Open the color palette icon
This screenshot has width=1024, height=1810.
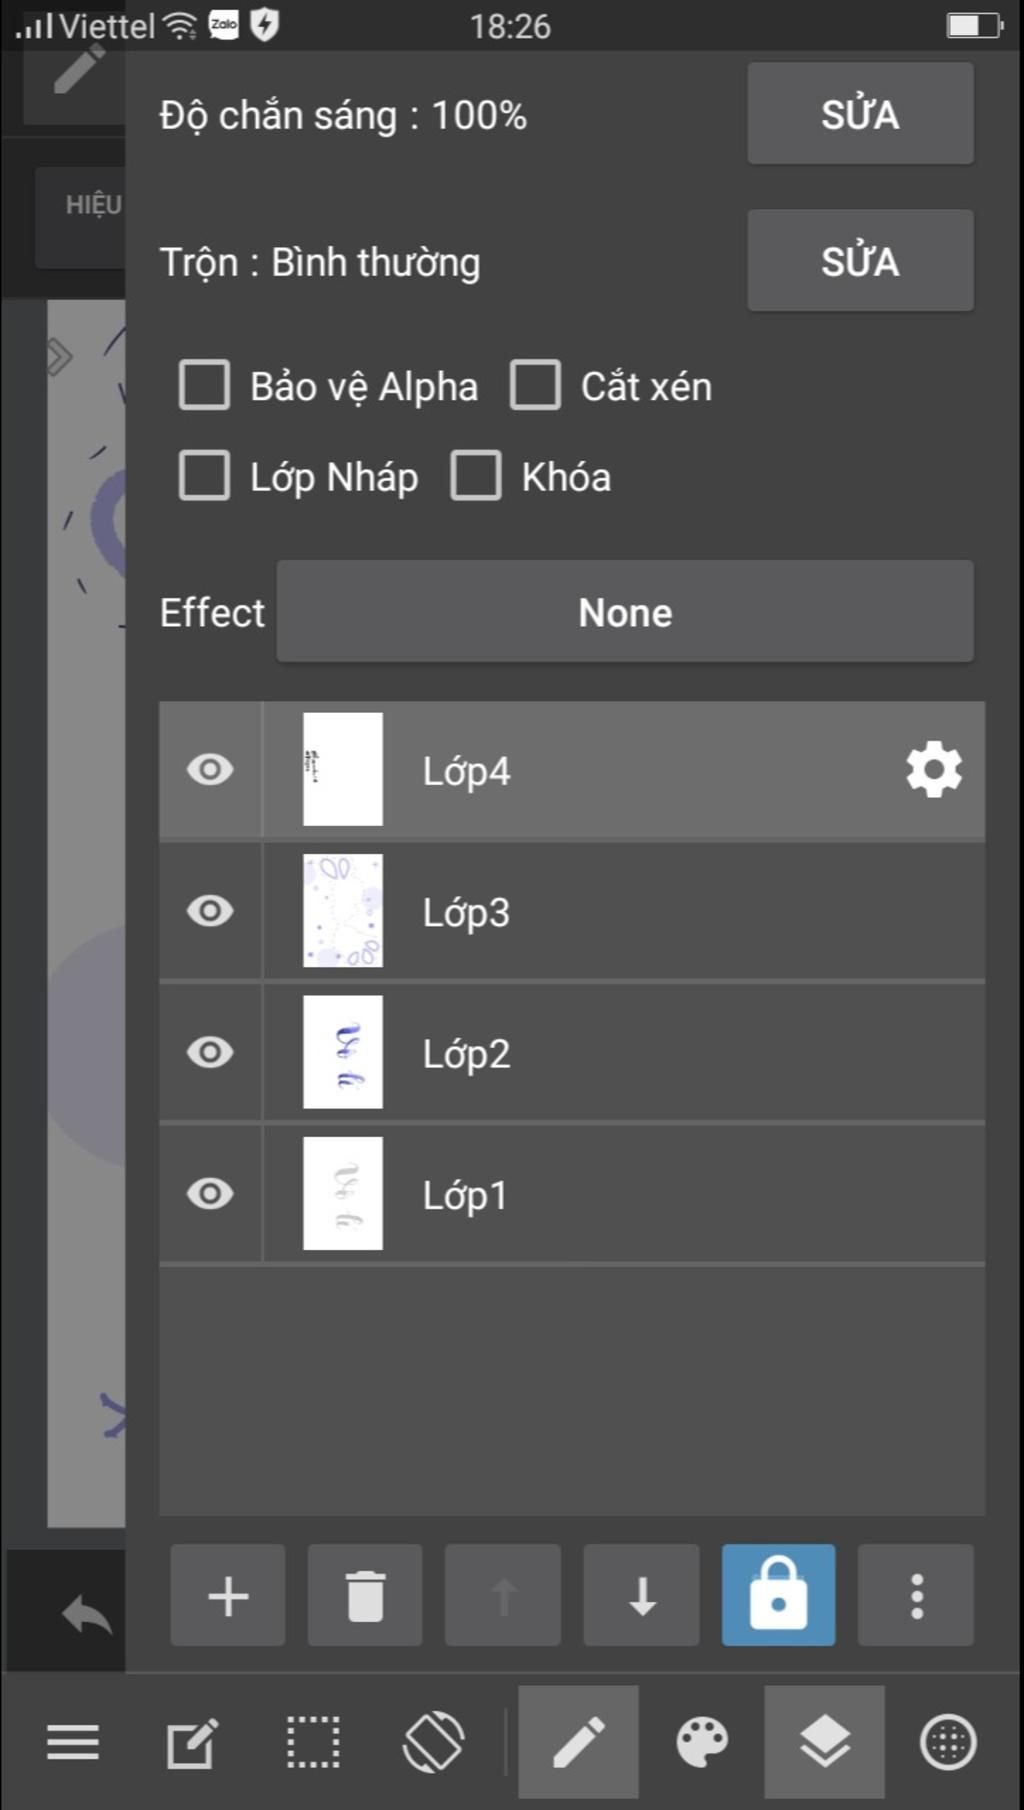[702, 1742]
